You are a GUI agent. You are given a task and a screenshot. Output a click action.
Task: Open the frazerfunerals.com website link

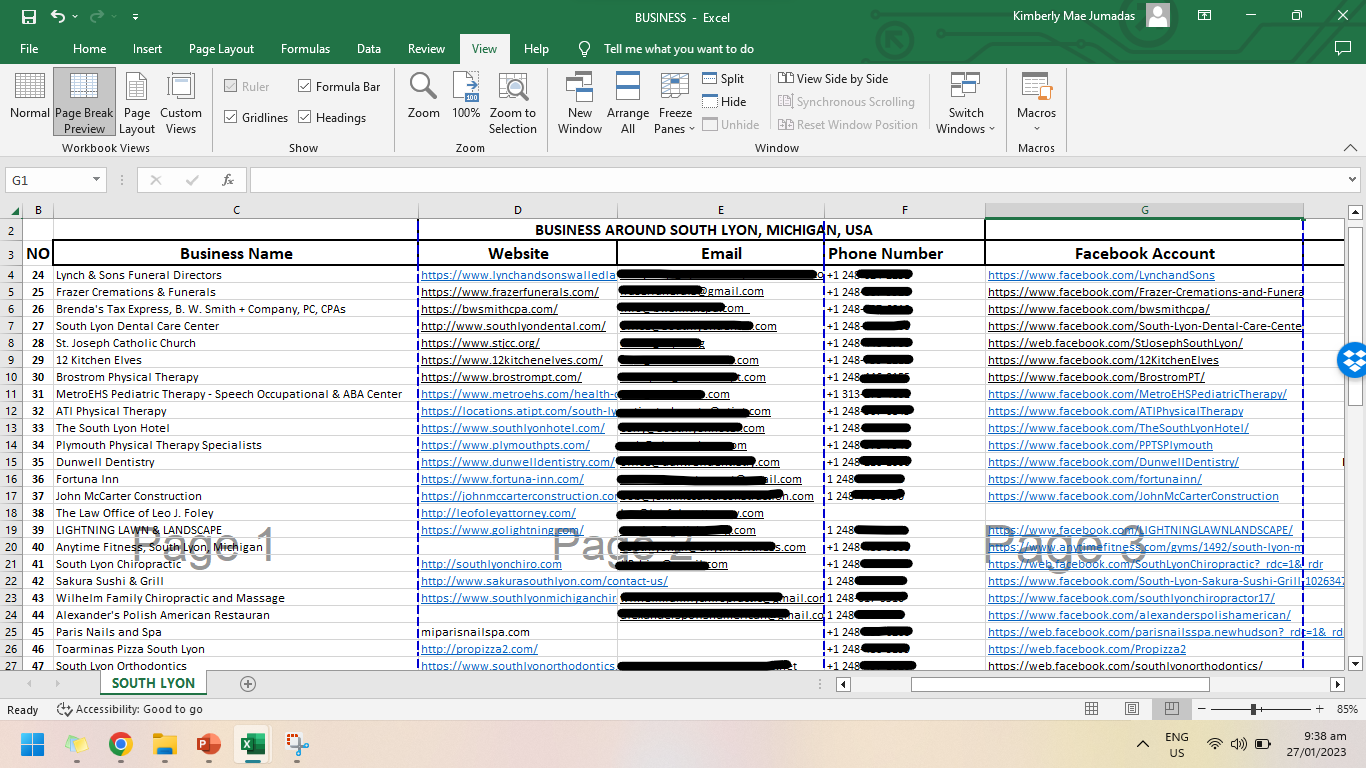[x=509, y=292]
